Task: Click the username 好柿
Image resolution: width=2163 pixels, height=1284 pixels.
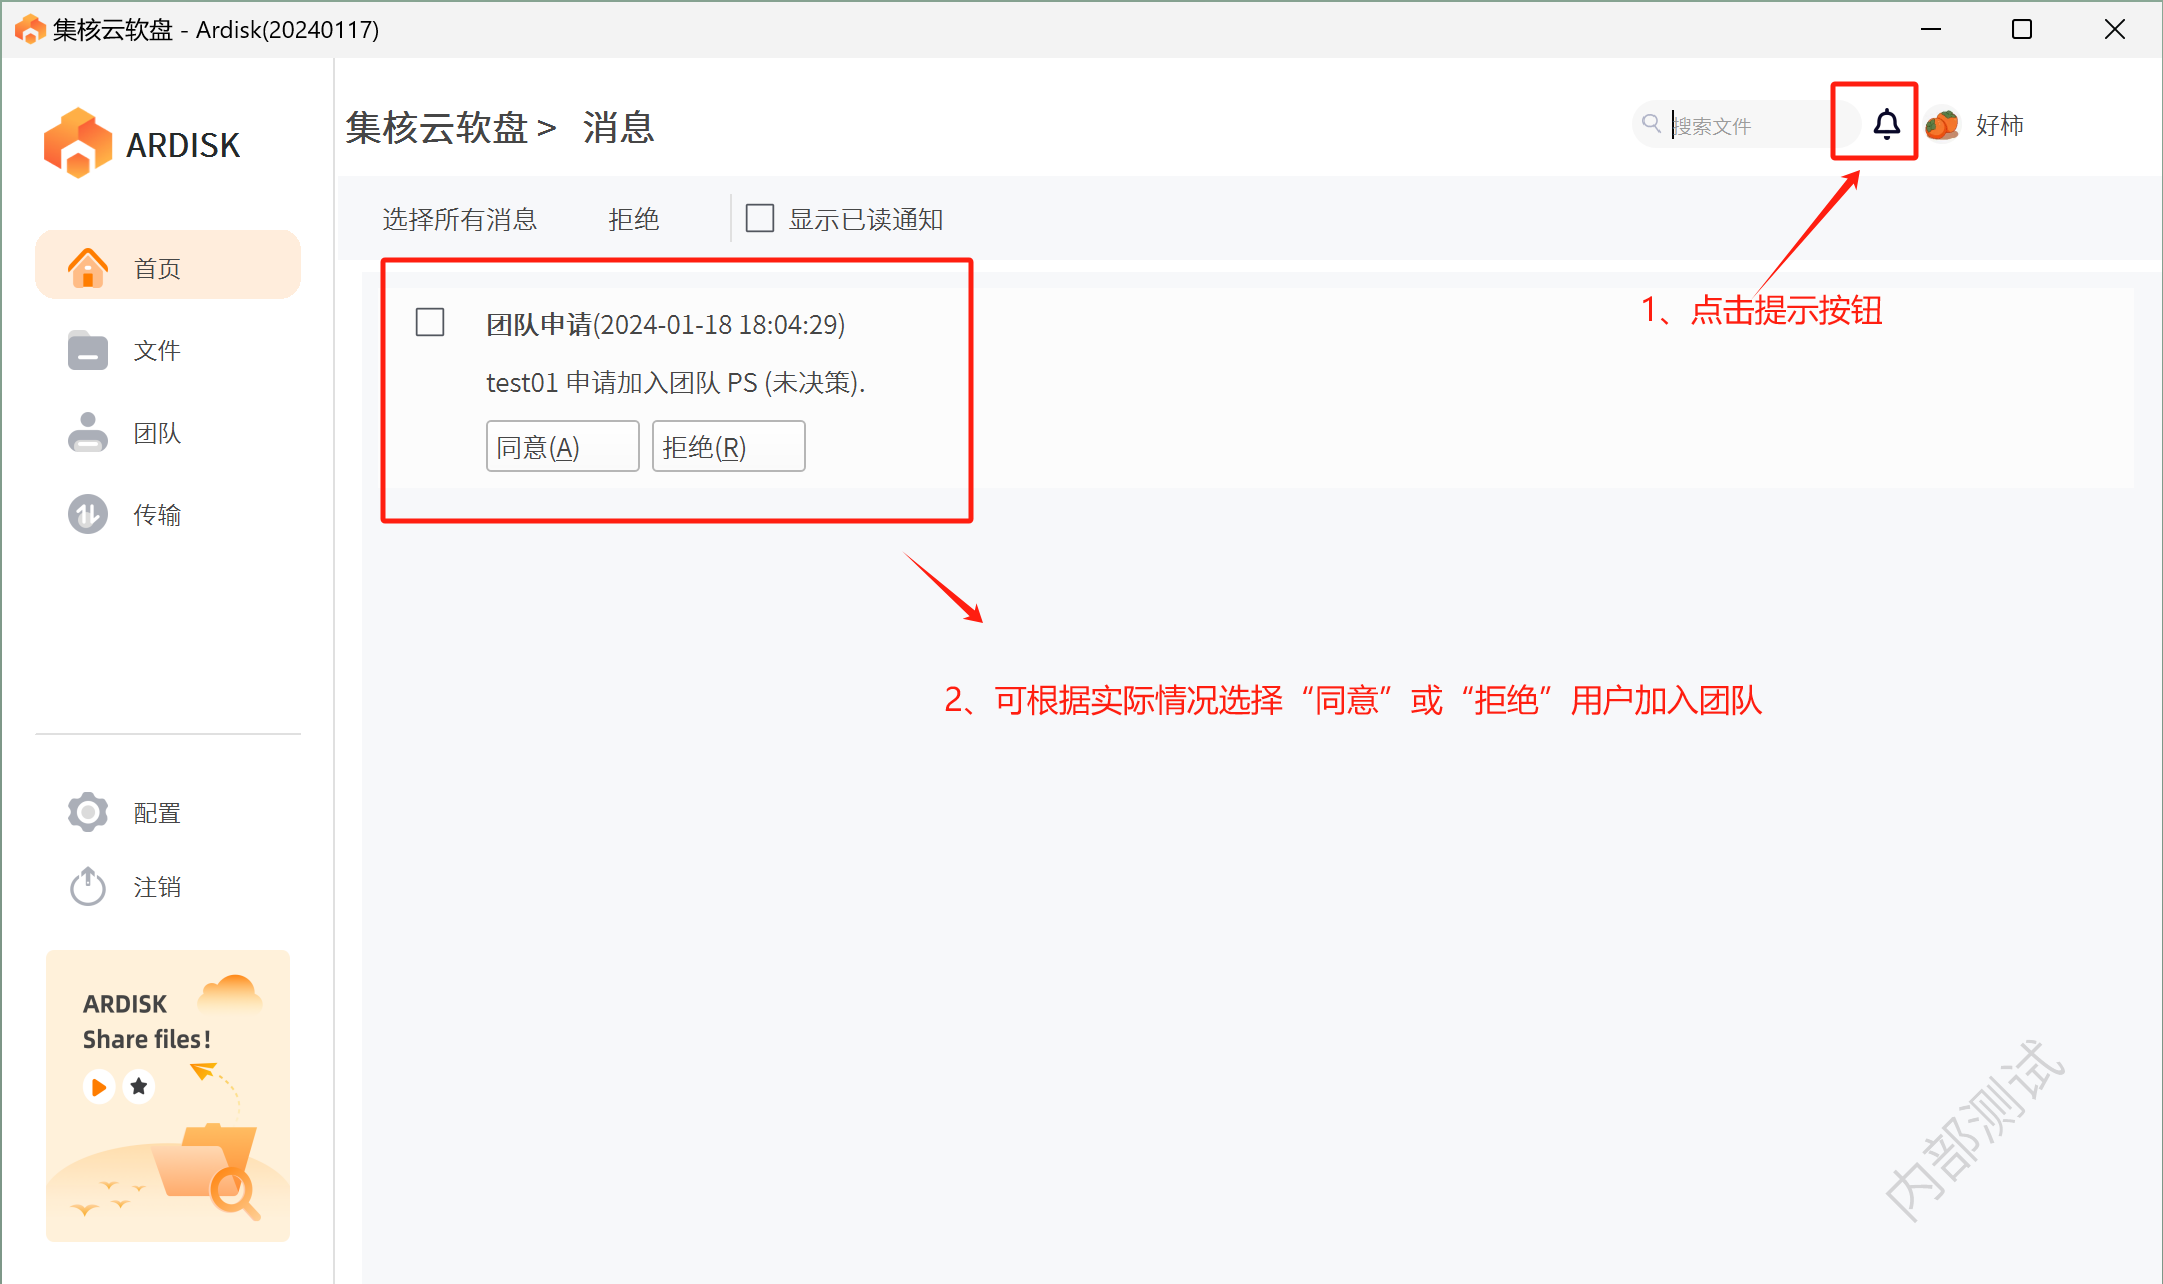Action: [1999, 125]
